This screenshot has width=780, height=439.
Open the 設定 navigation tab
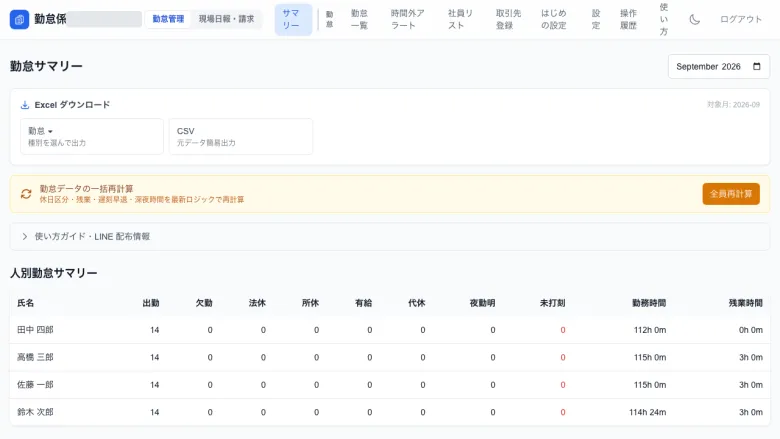pyautogui.click(x=596, y=19)
